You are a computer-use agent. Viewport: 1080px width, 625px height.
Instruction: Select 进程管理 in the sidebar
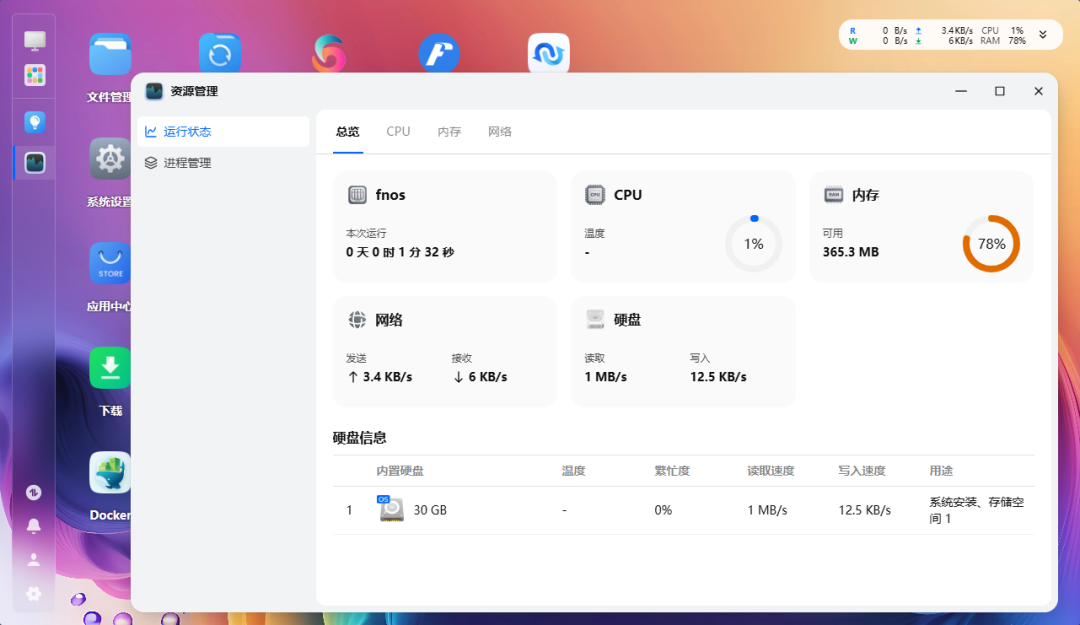(187, 163)
